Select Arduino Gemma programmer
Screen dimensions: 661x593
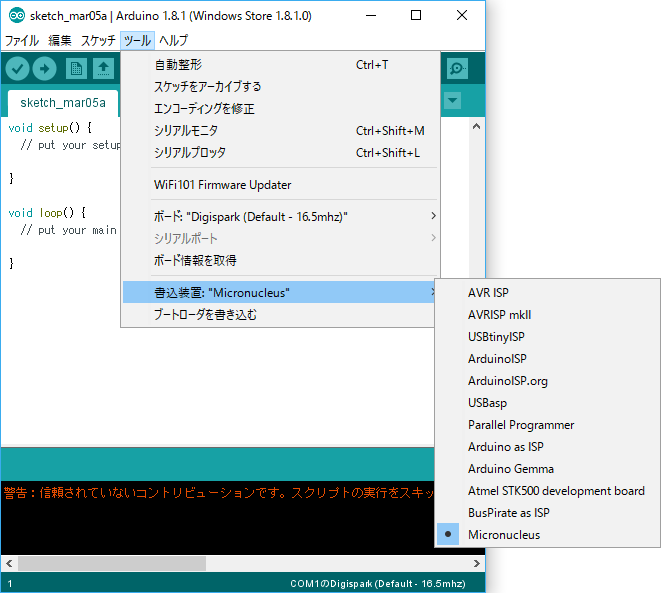[x=548, y=469]
